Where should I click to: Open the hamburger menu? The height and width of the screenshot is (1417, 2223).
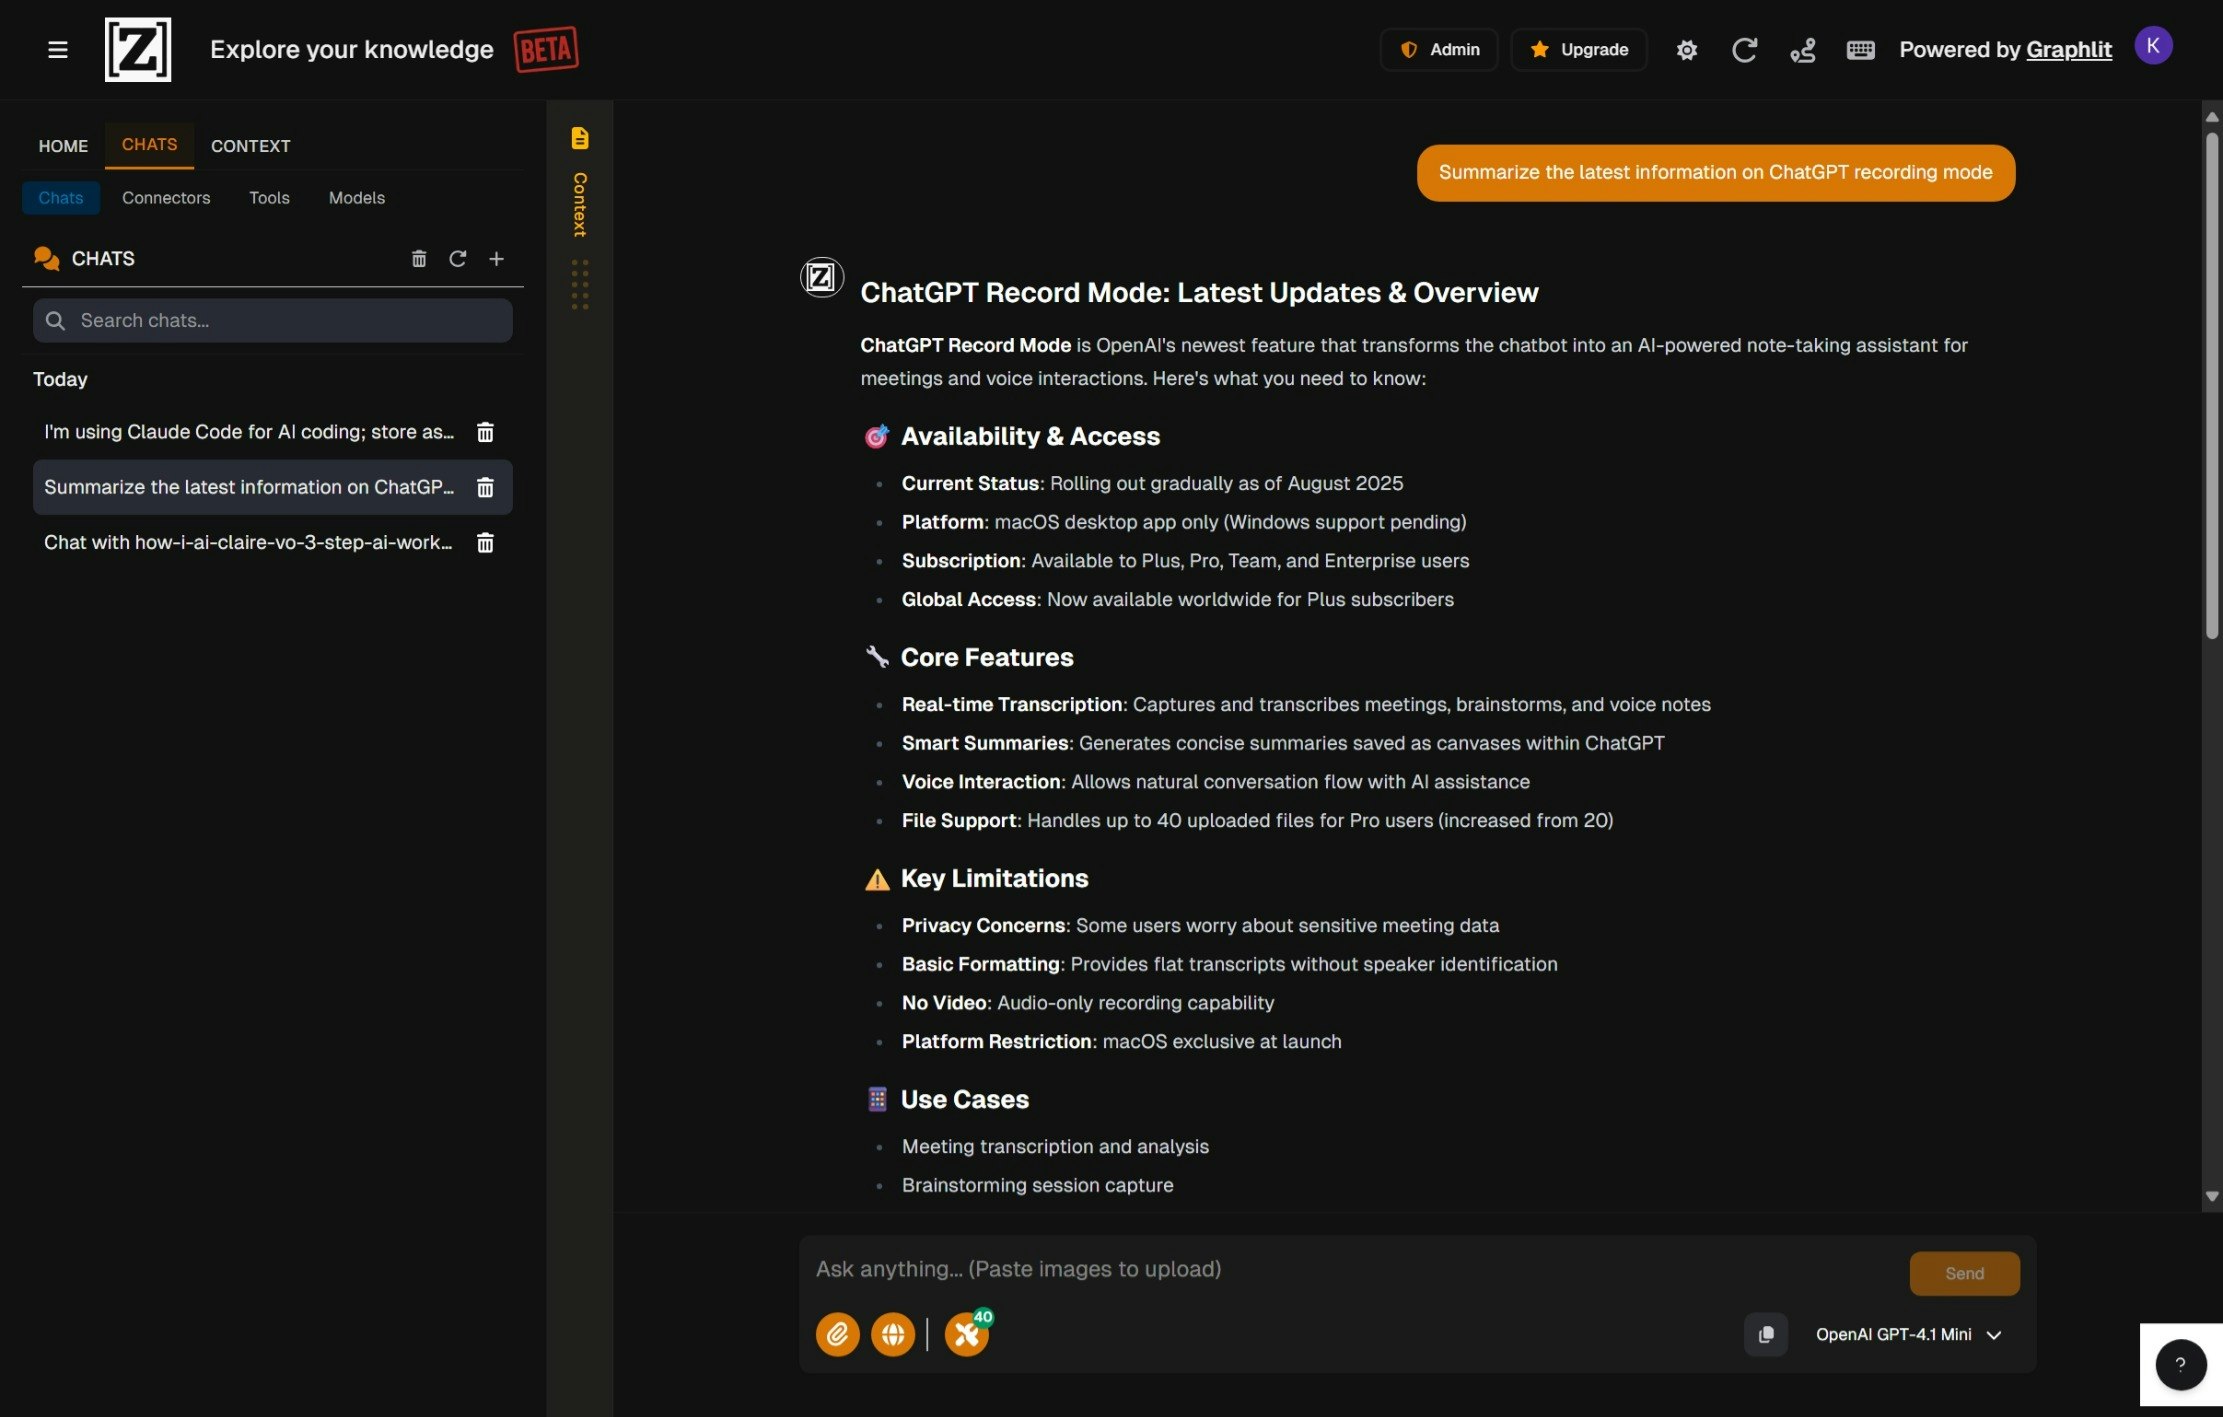point(57,50)
